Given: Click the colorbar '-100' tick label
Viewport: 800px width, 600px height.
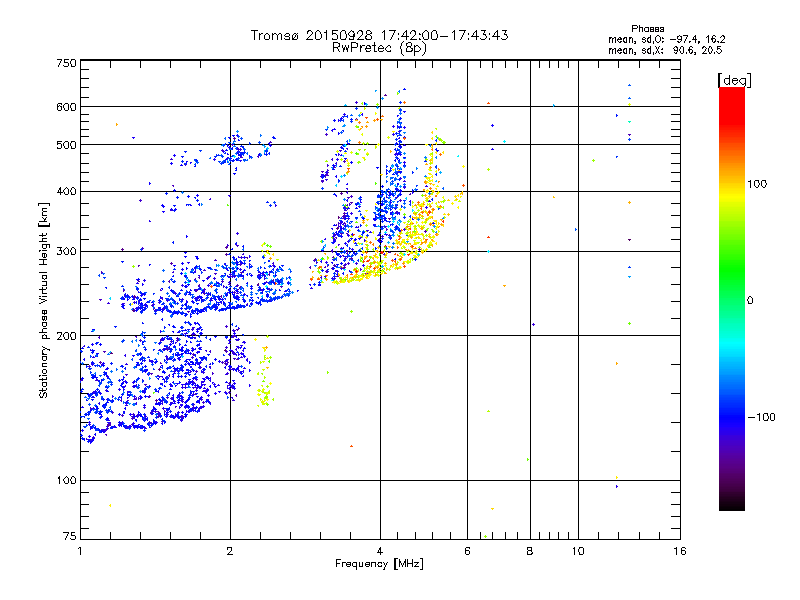Looking at the screenshot, I should point(761,417).
